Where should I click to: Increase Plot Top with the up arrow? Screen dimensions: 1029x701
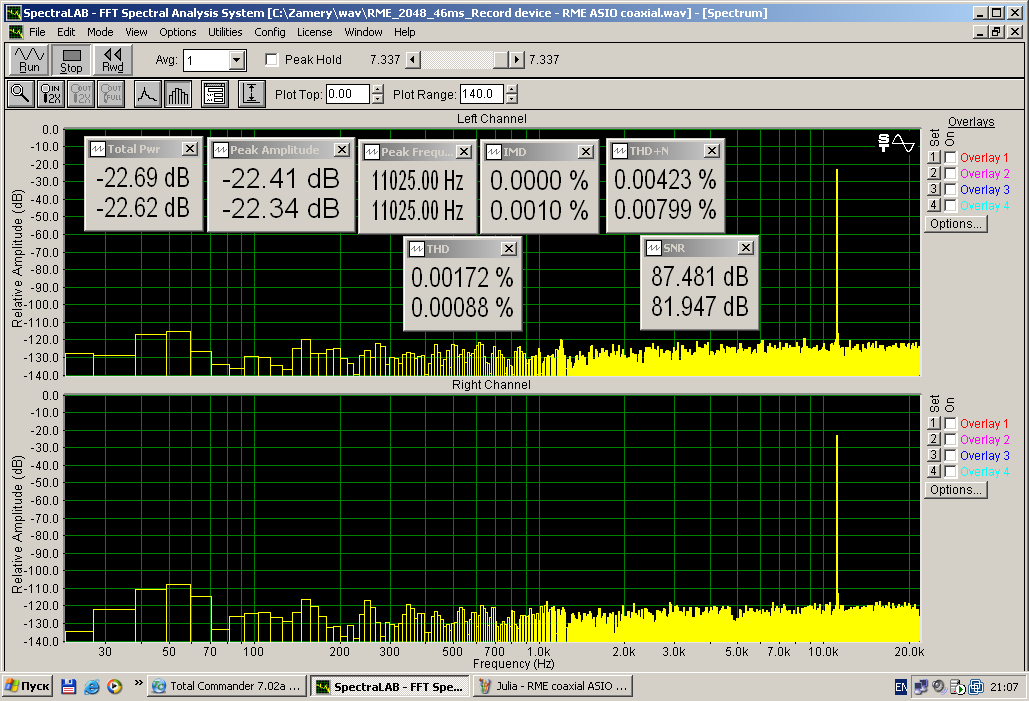coord(377,89)
